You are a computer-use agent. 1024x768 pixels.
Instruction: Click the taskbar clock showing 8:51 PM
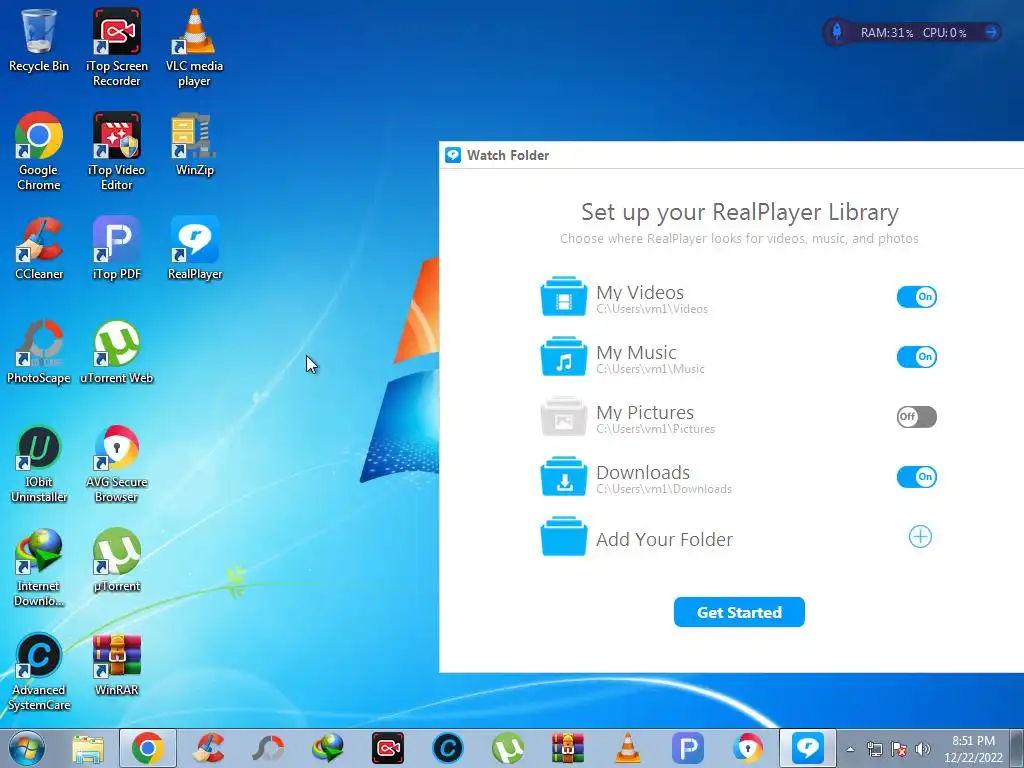(973, 749)
